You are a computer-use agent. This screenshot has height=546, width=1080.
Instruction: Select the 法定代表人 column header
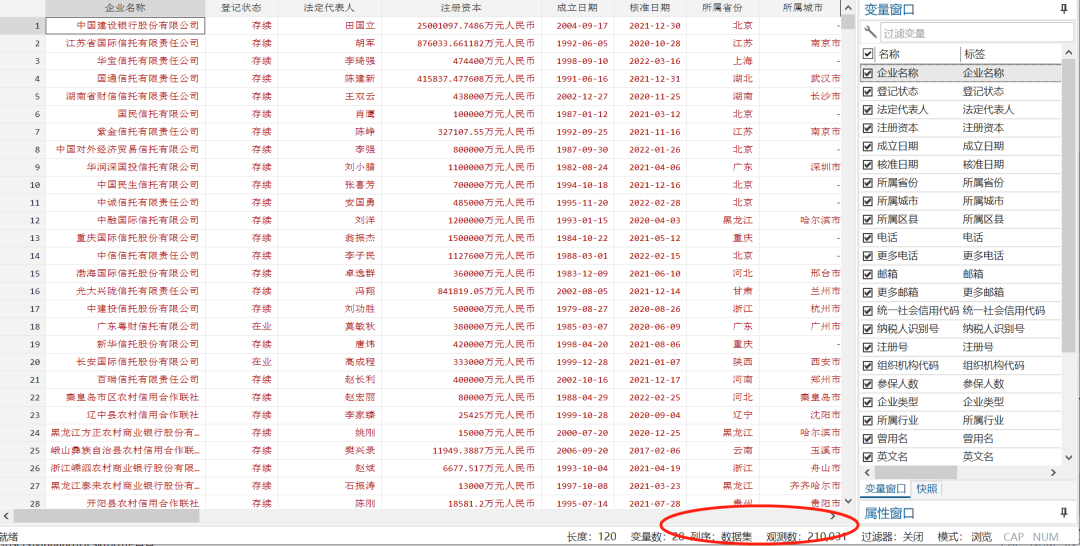click(330, 8)
